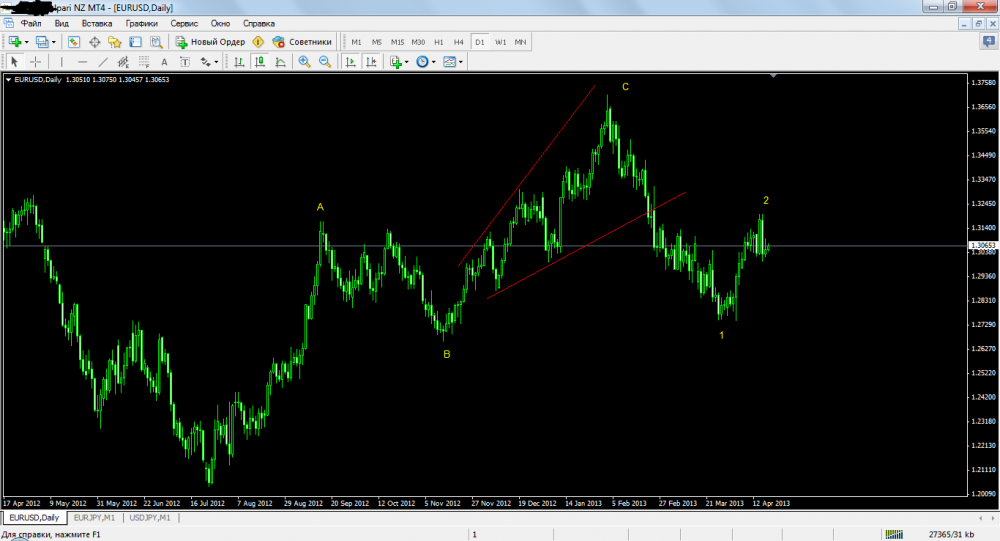Set timeframe to MN

[520, 42]
